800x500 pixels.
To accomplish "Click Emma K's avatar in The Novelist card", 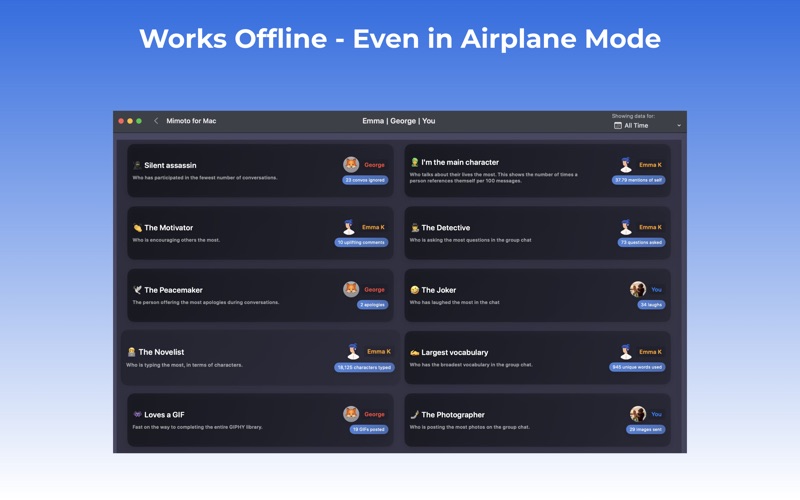I will coord(353,352).
